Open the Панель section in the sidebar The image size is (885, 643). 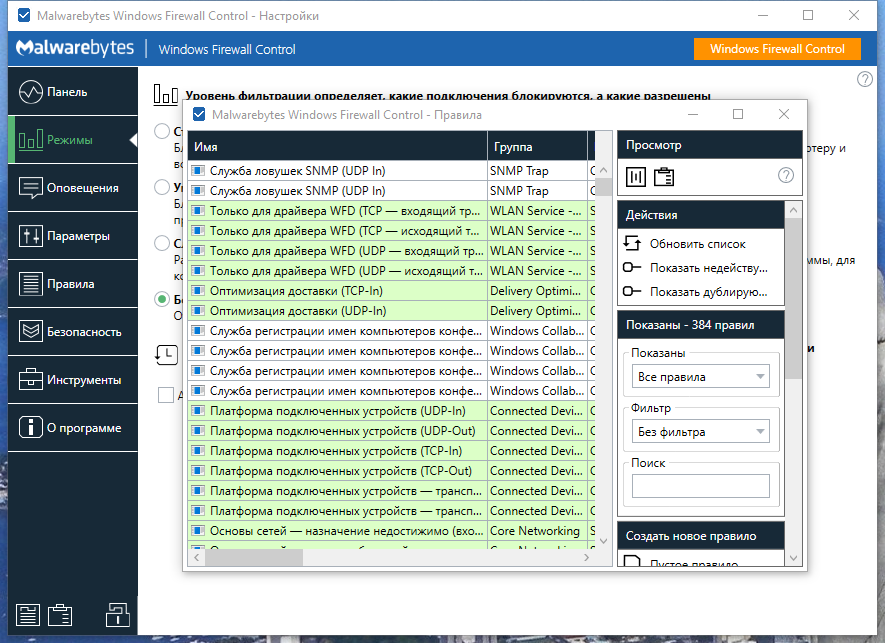point(73,91)
